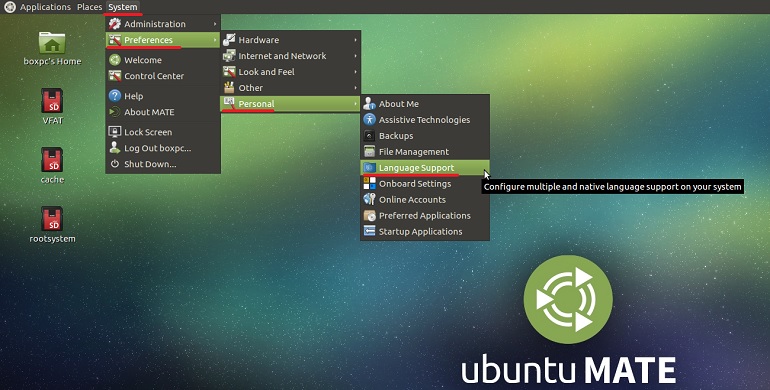Click the Hardware submenu icon
The image size is (770, 390).
coord(229,40)
